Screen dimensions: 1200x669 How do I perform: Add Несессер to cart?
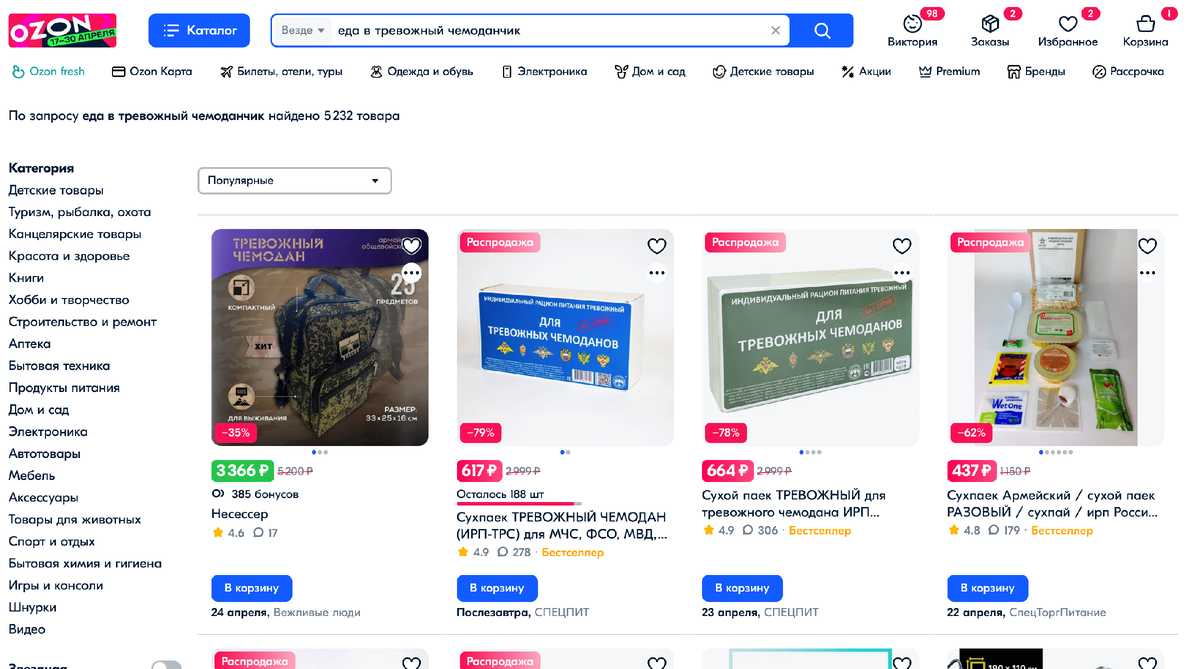point(252,588)
